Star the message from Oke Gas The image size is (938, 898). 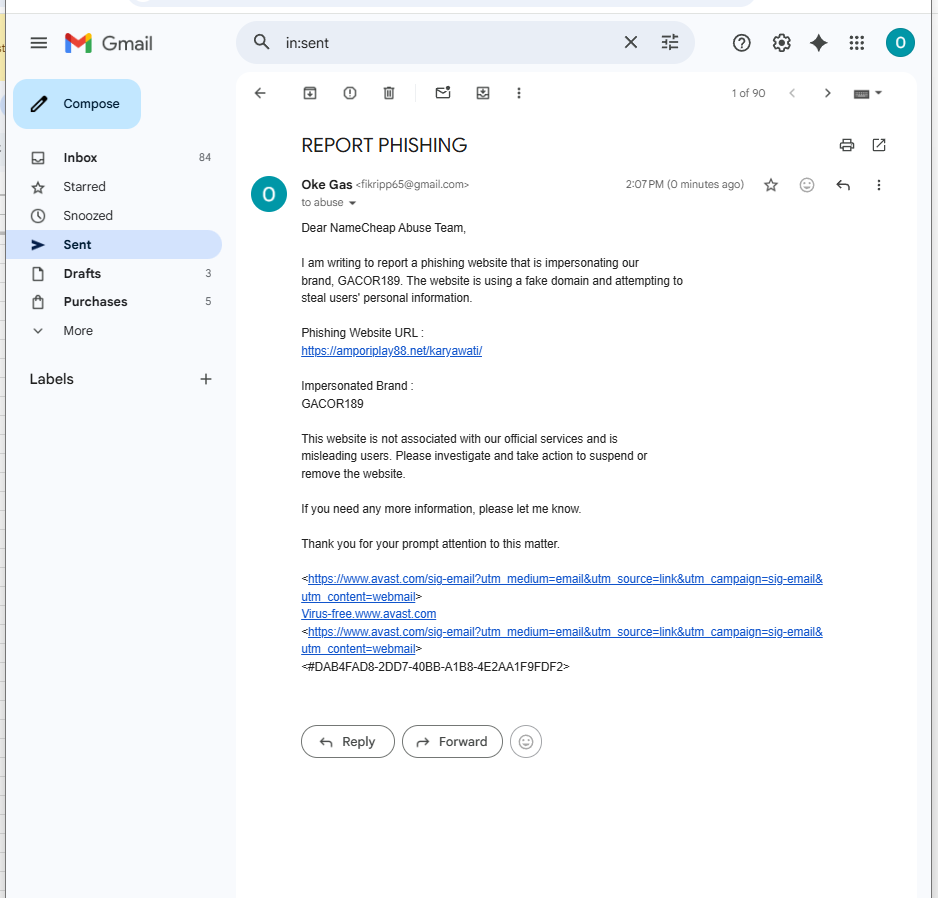pyautogui.click(x=770, y=185)
